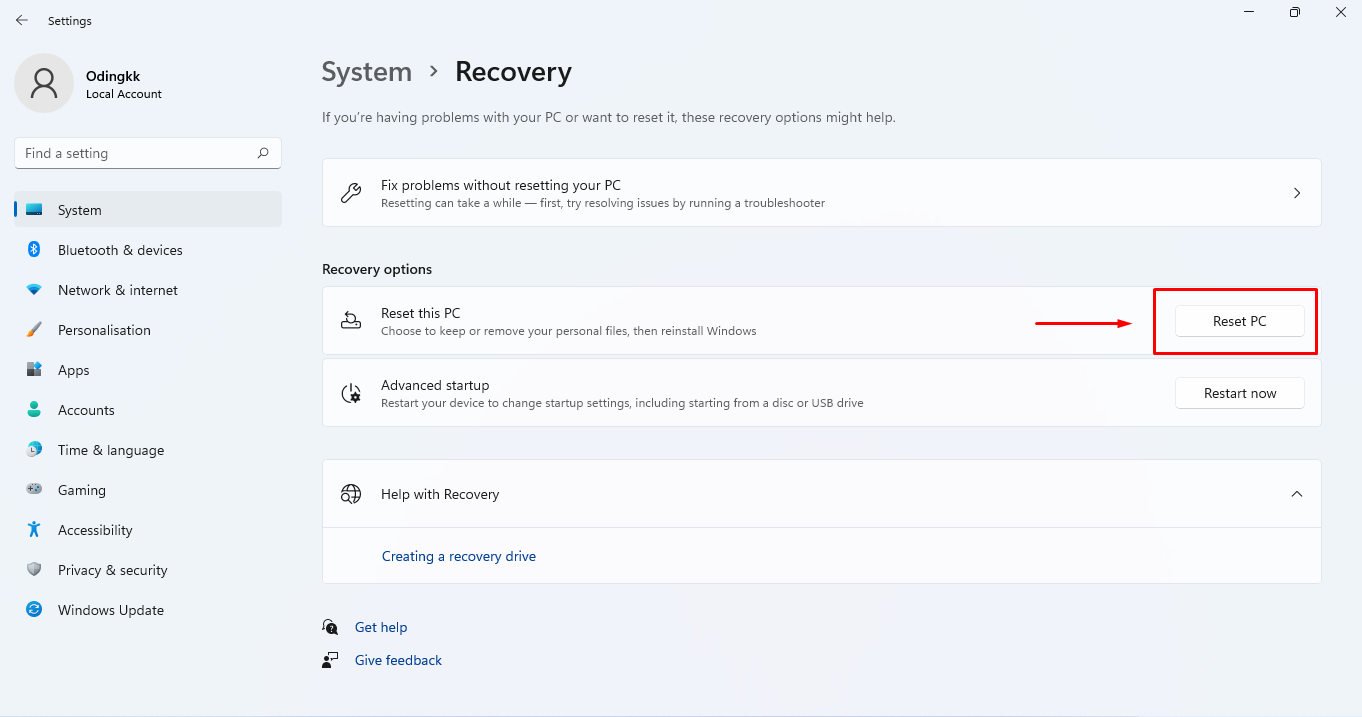
Task: Collapse the Help with Recovery section
Action: pyautogui.click(x=1297, y=493)
